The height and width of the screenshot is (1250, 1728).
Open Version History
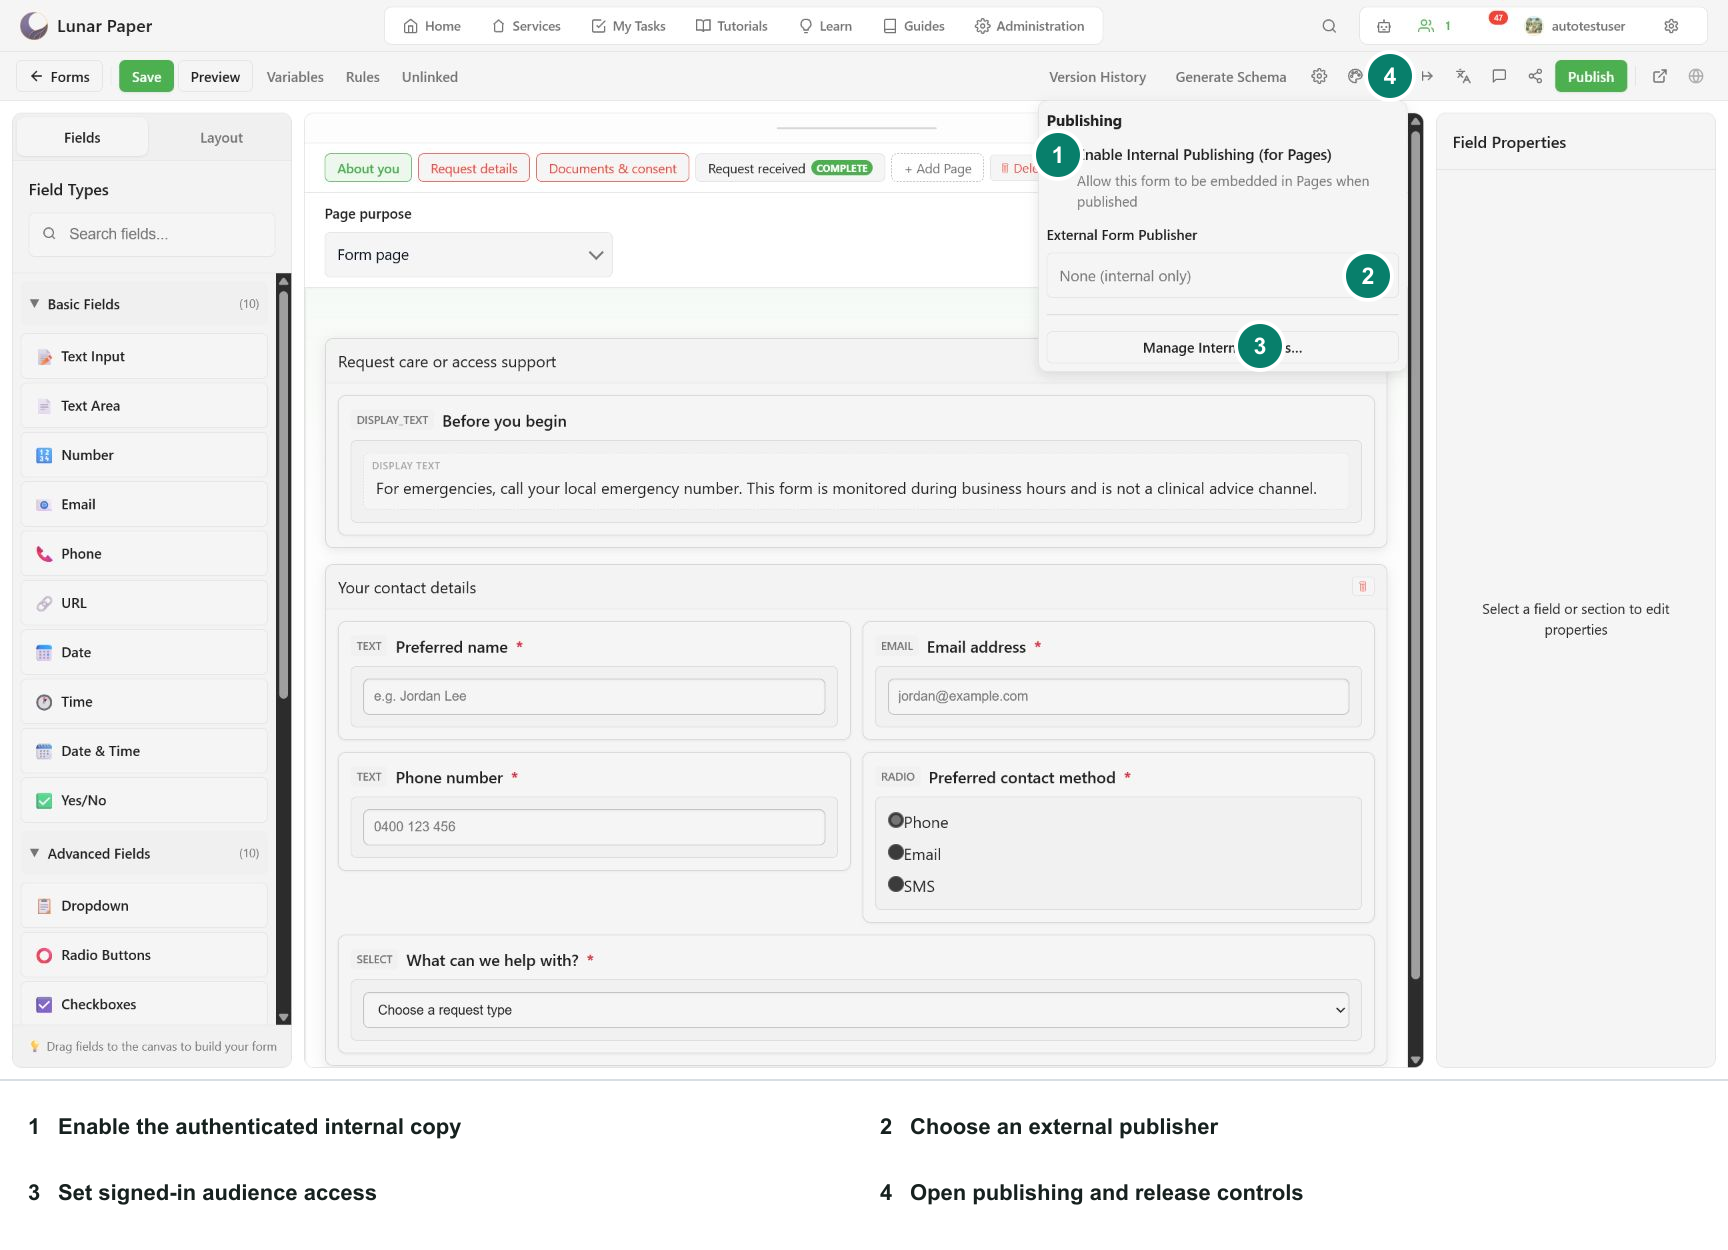(1097, 77)
